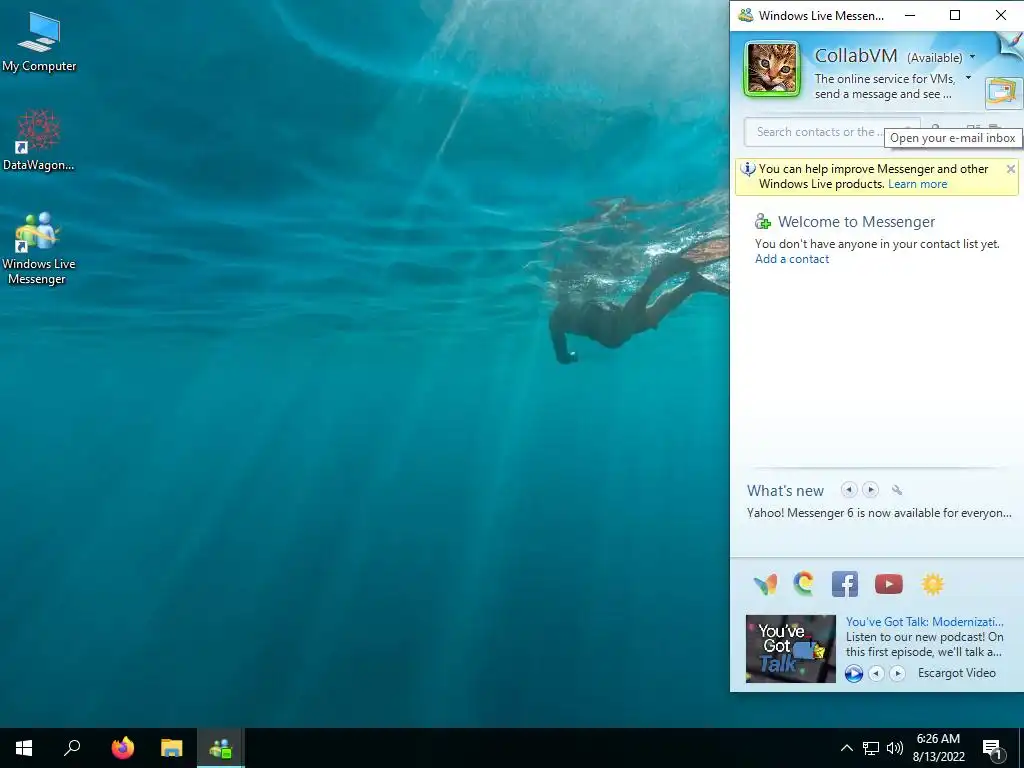Dismiss the yellow improve Messenger notice
This screenshot has height=768, width=1024.
pos(1010,169)
